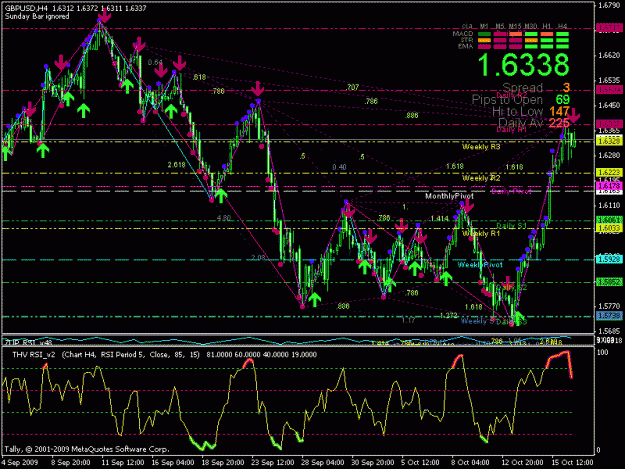
Task: Click the up arrow at the 12 Oct low
Action: pos(519,318)
